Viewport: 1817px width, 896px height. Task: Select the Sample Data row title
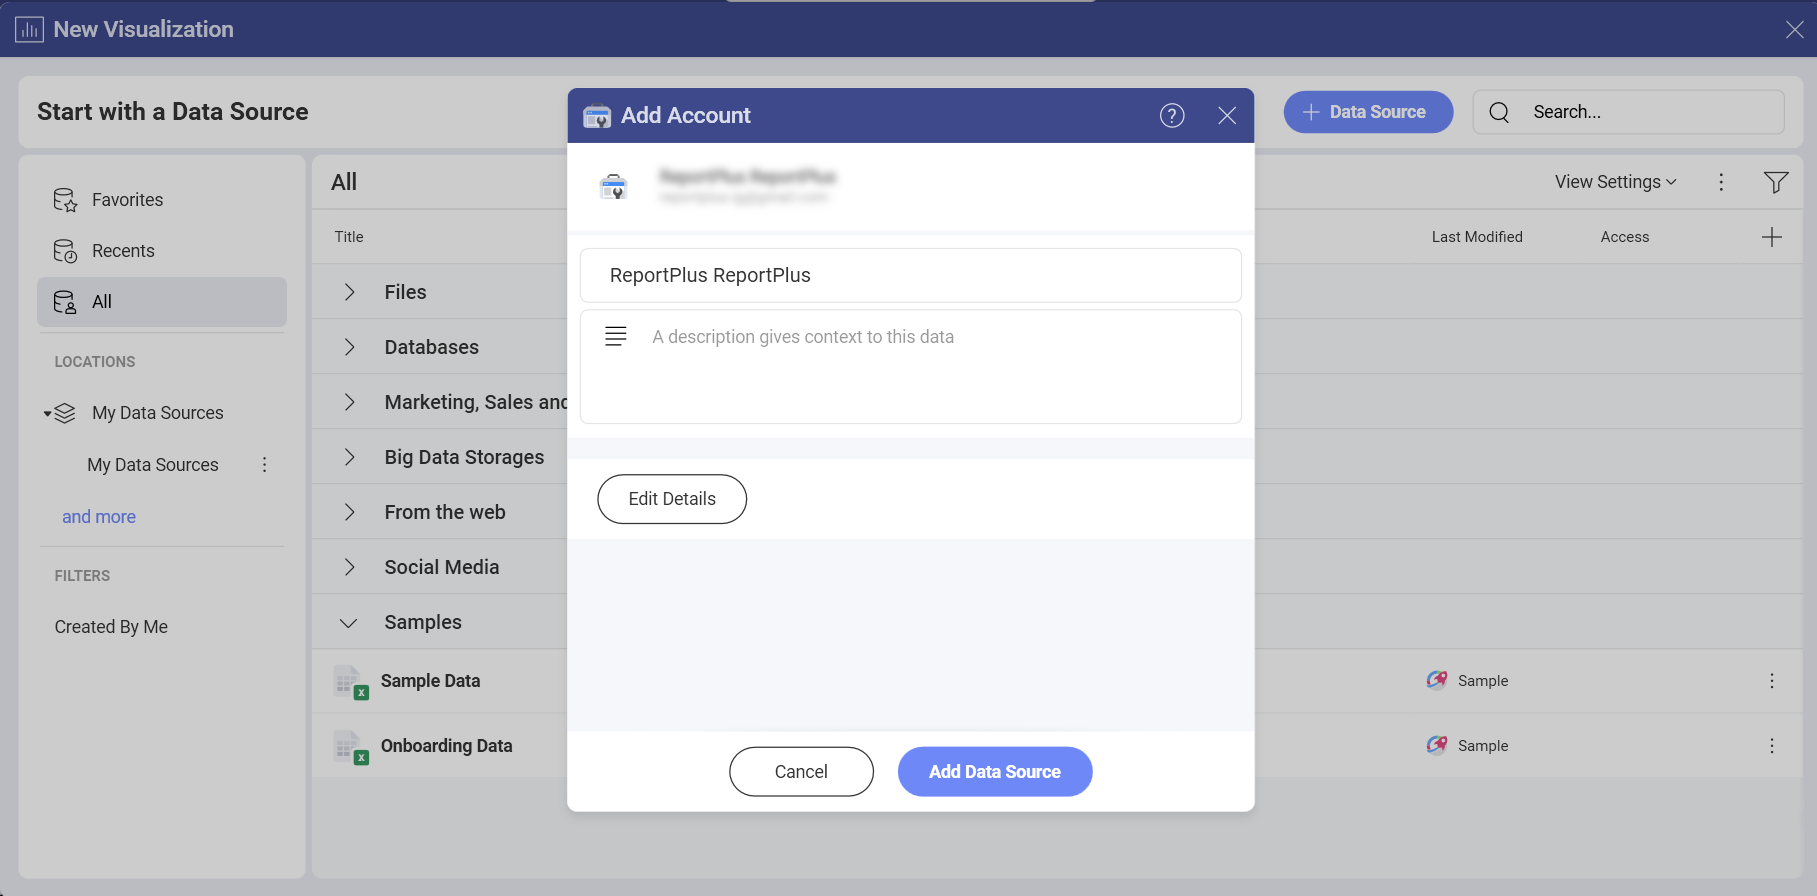[431, 681]
